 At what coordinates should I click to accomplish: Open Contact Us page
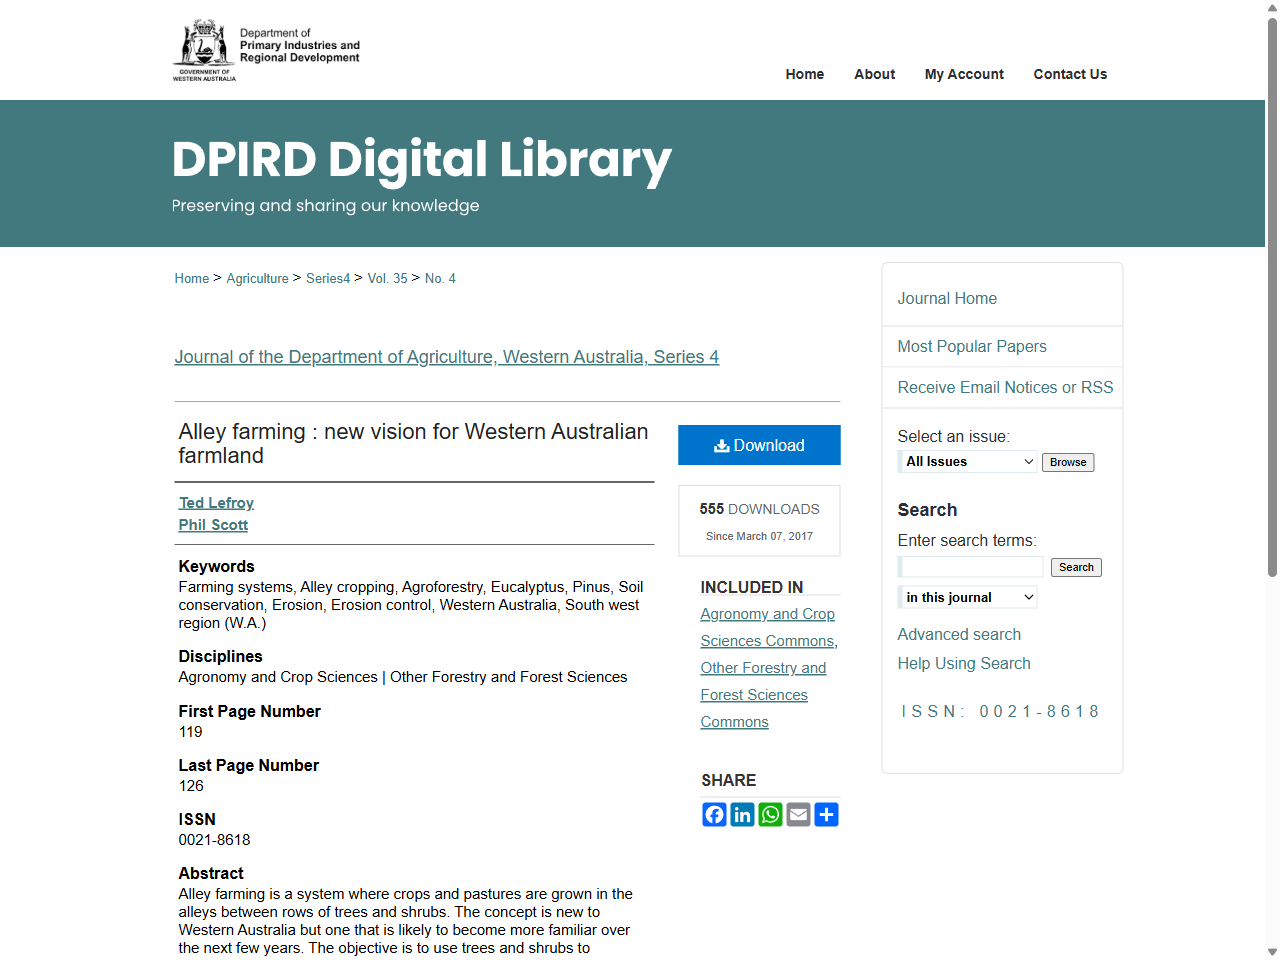[1070, 74]
